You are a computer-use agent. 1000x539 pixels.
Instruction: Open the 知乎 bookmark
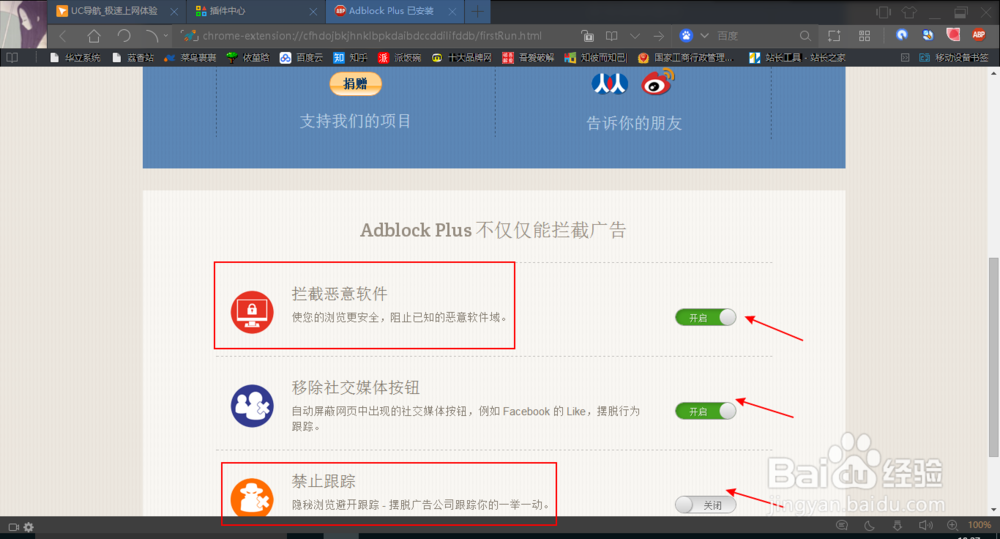point(350,57)
